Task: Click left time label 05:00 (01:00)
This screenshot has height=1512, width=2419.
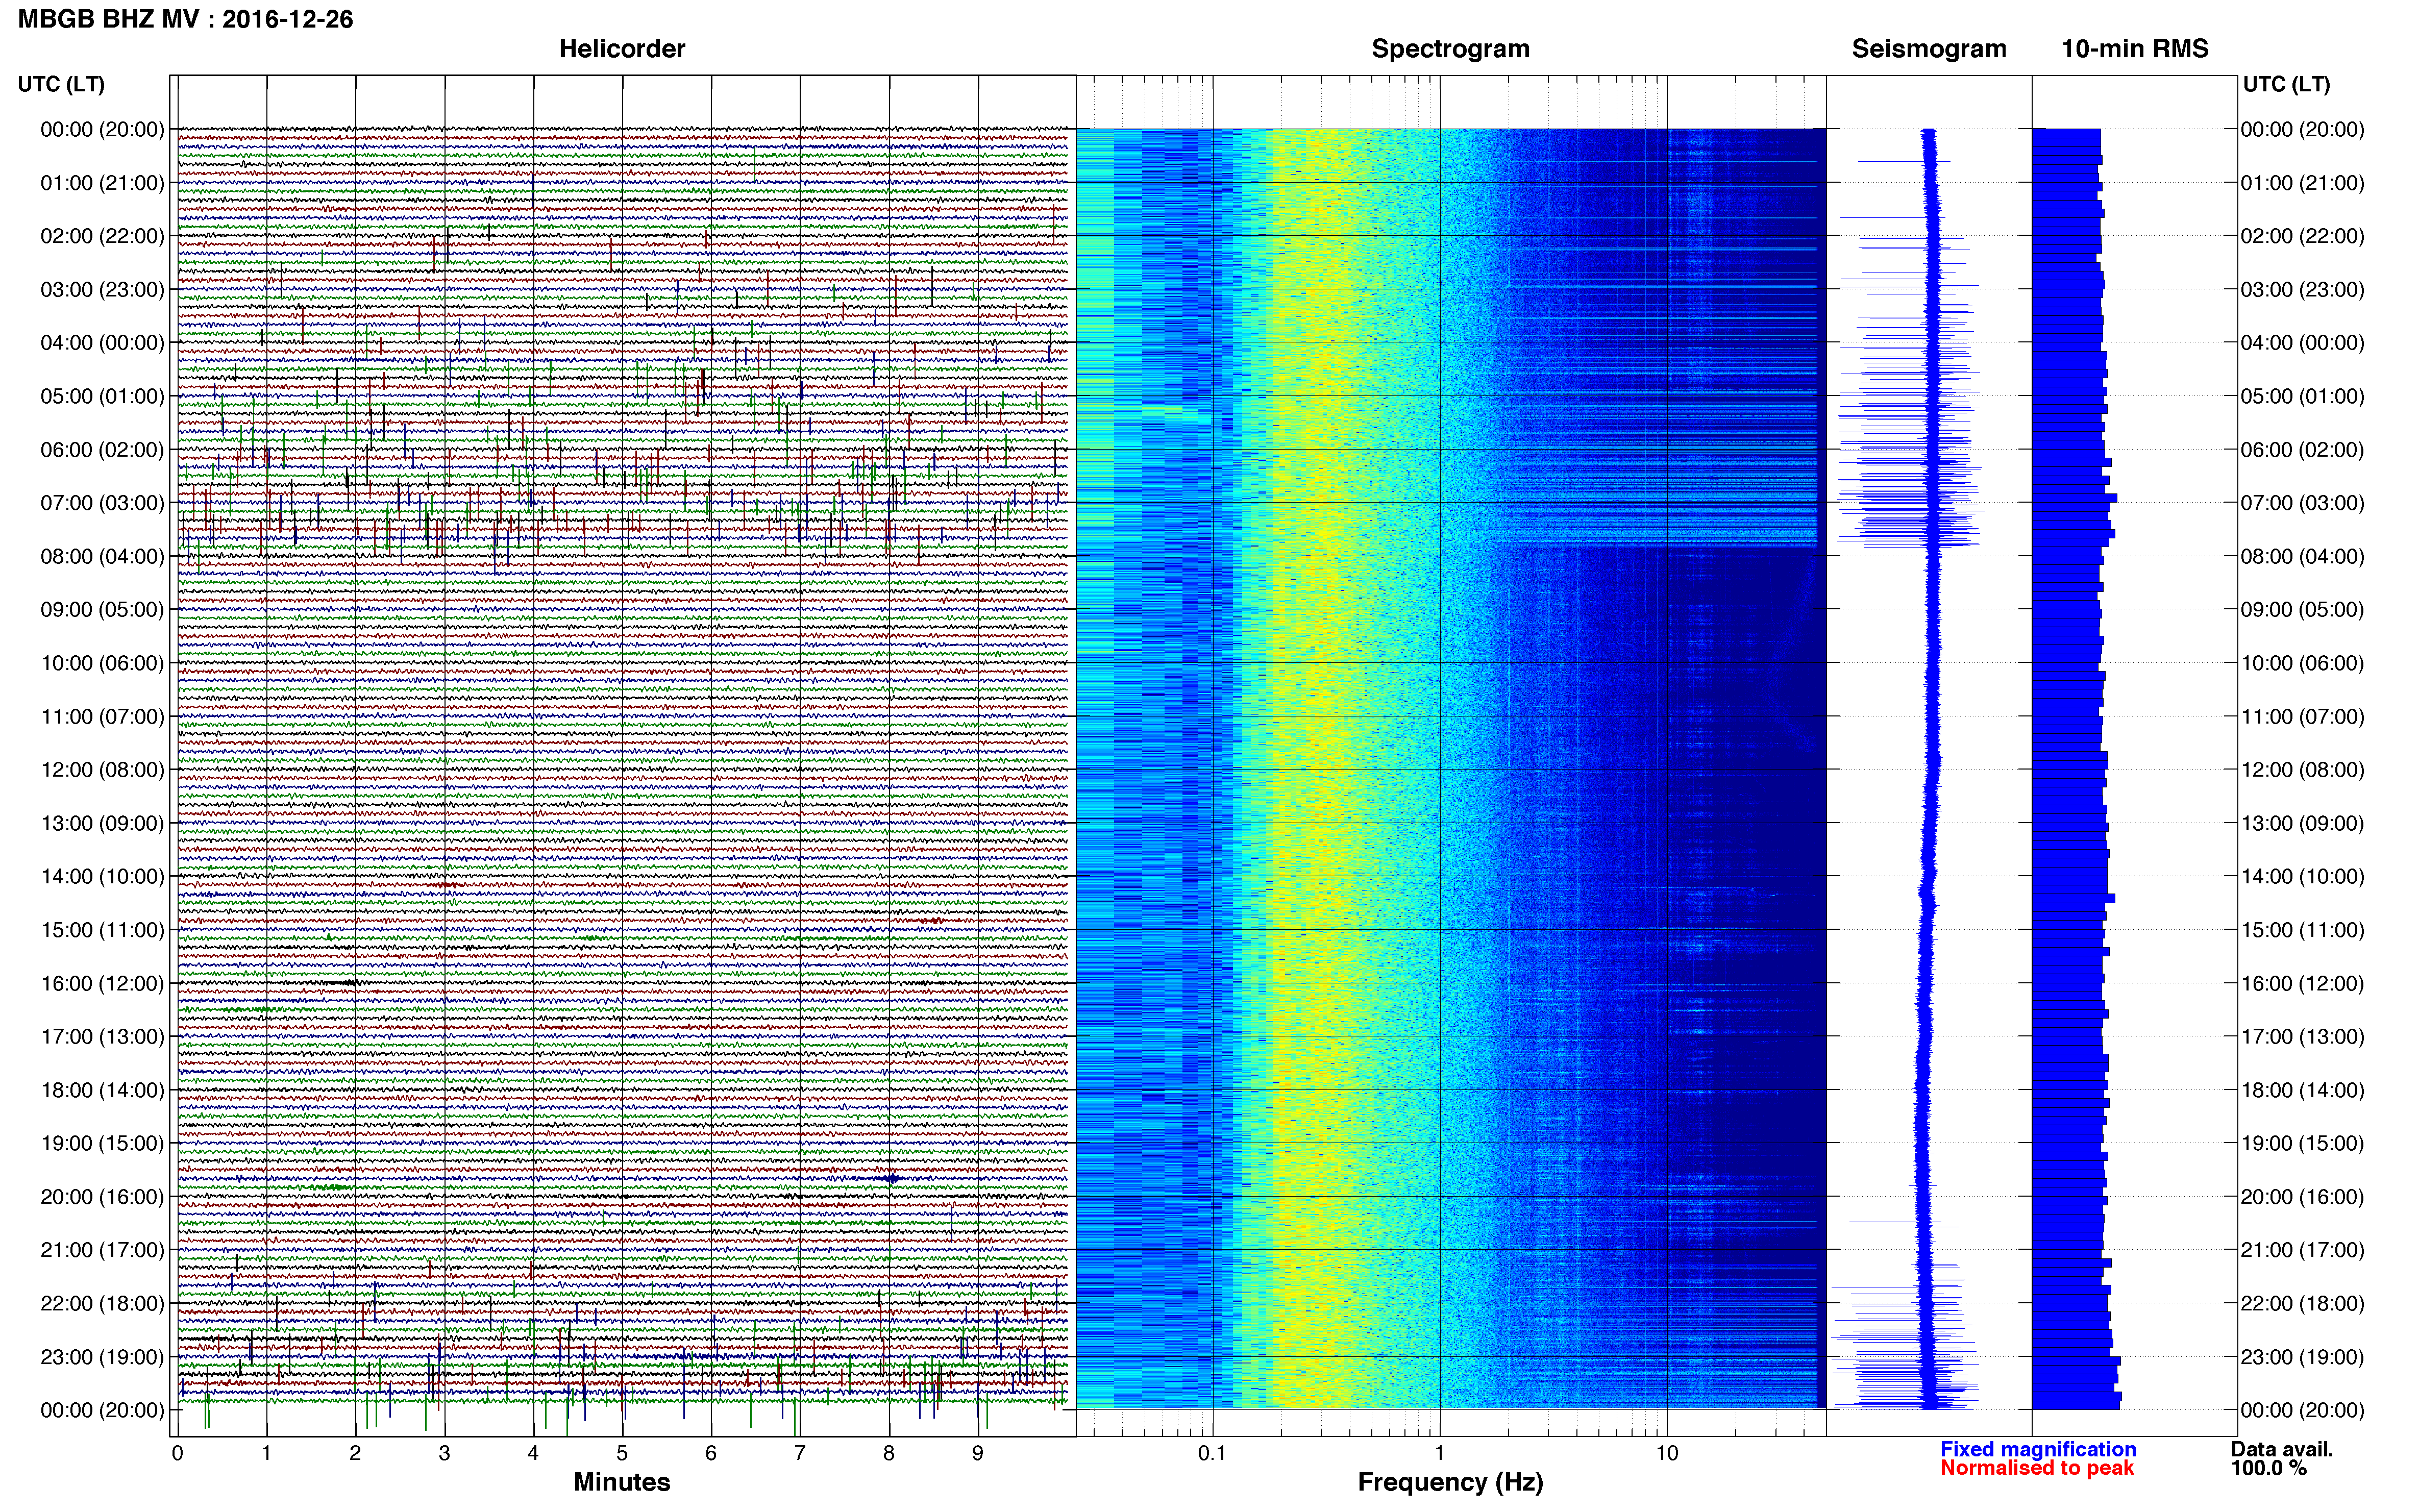Action: [x=102, y=396]
